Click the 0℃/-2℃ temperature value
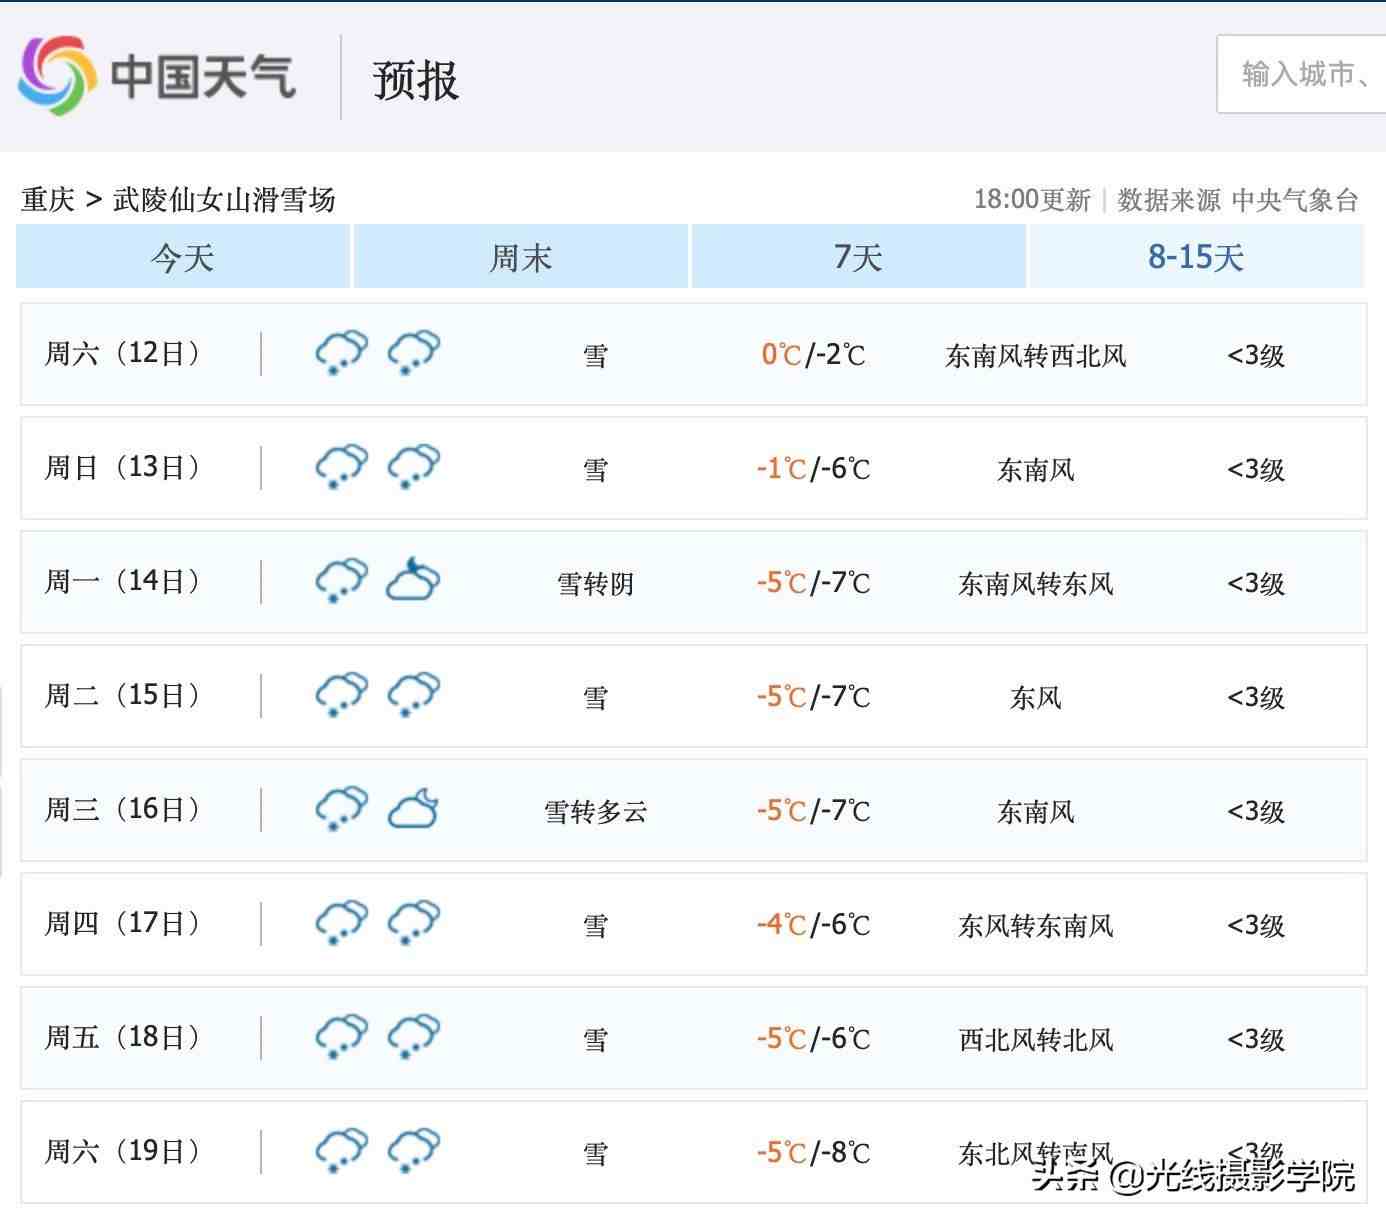The image size is (1386, 1224). click(813, 355)
